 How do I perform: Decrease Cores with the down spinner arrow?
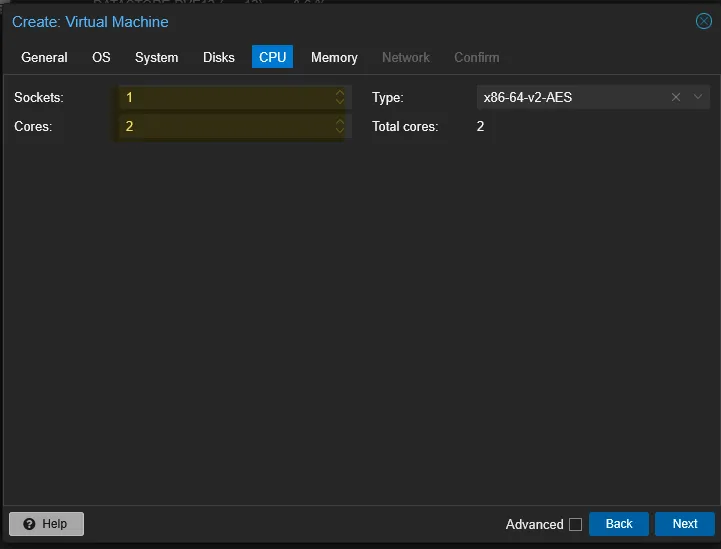point(340,131)
